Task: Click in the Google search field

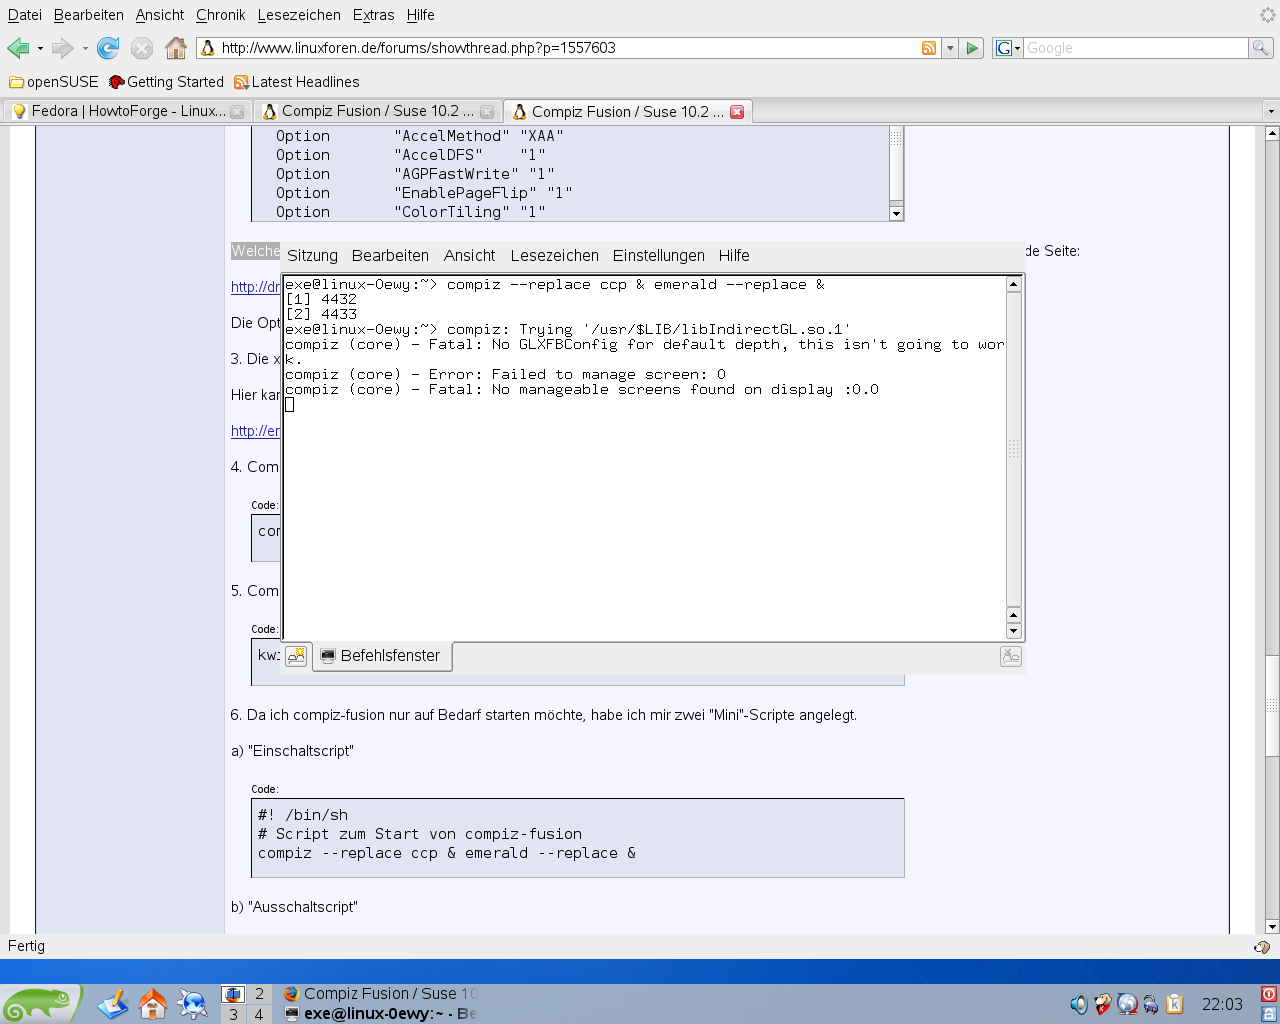Action: point(1135,48)
